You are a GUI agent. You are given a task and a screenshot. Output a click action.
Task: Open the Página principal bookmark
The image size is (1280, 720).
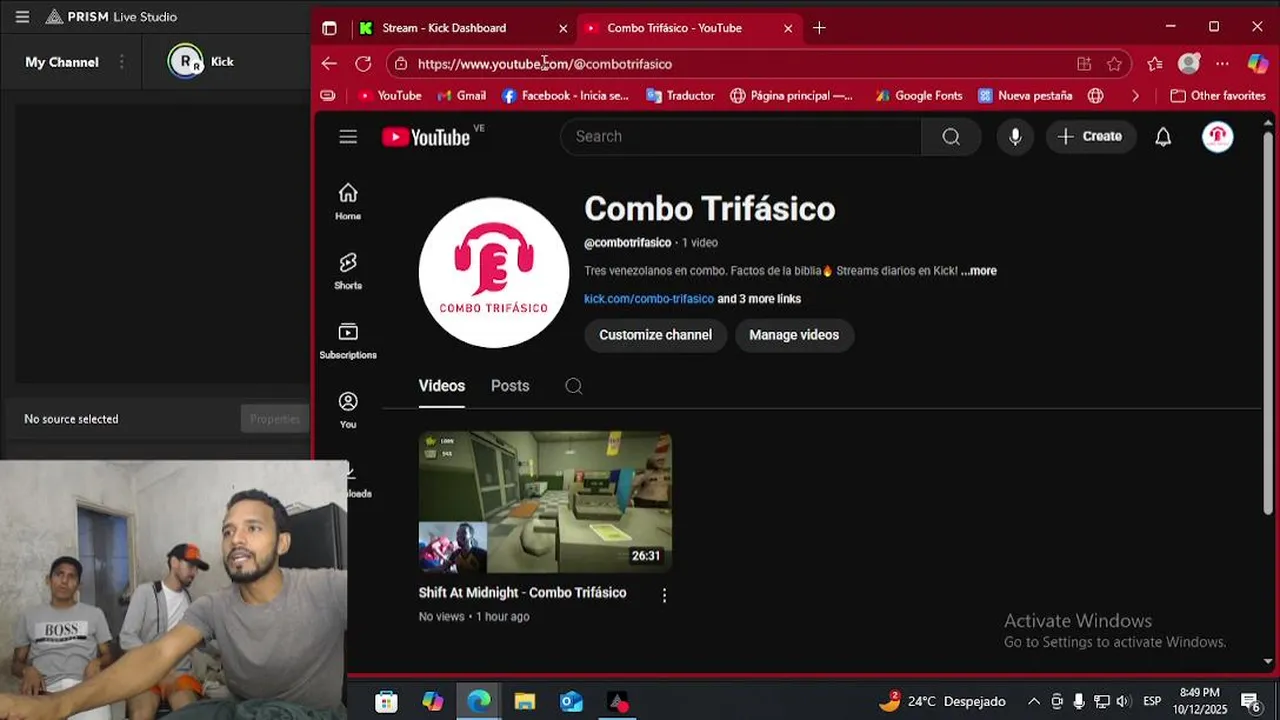792,96
